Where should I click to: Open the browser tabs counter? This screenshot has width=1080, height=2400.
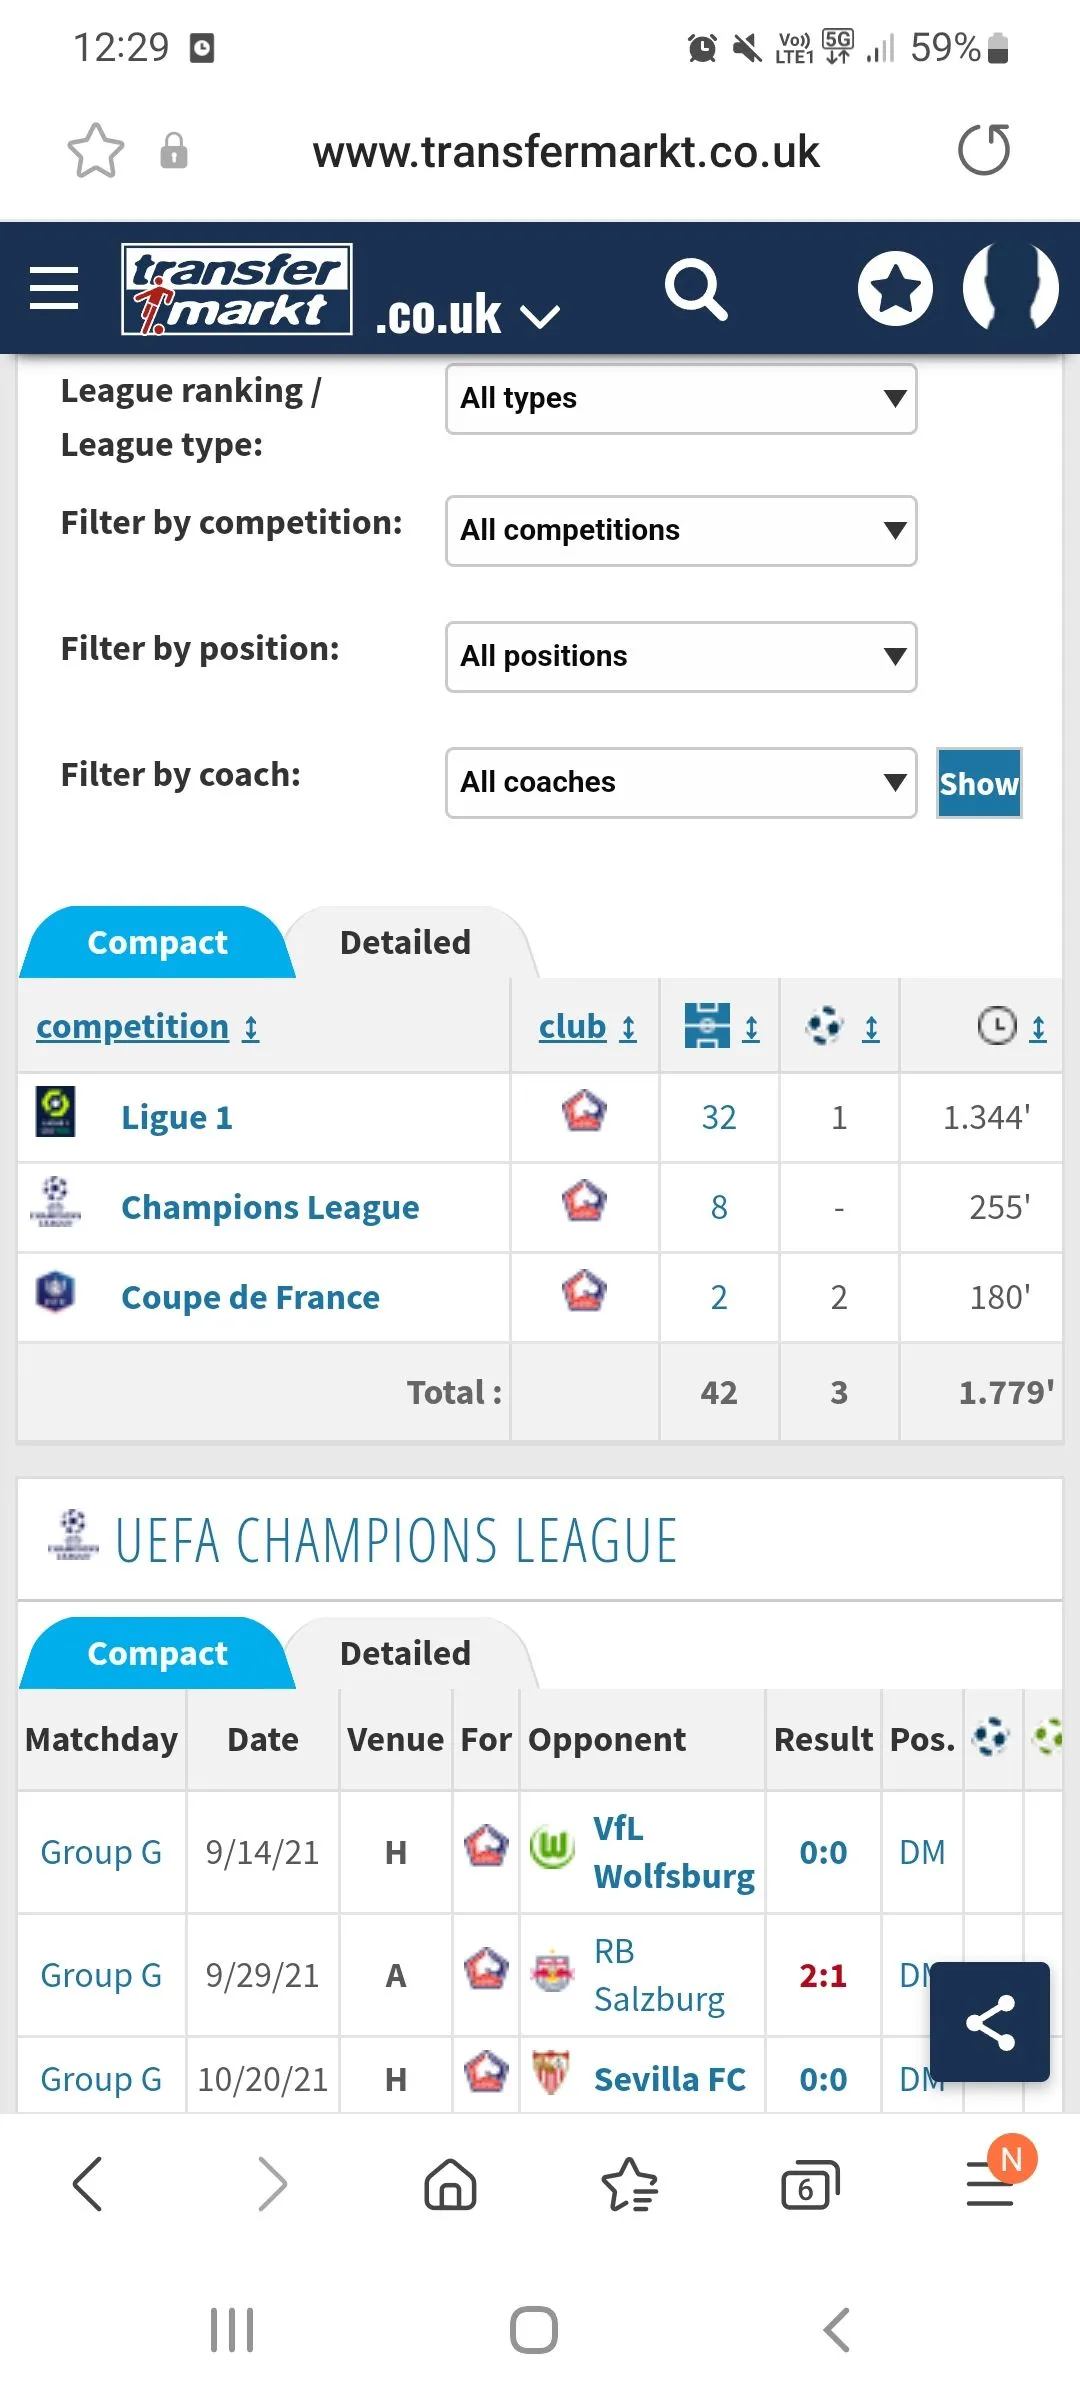[x=809, y=2185]
